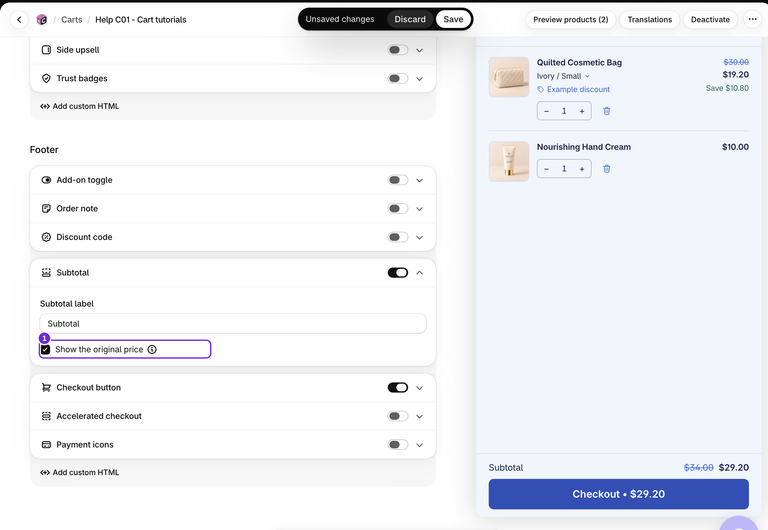768x530 pixels.
Task: Click the Help C01 - Cart tutorials title
Action: [141, 20]
